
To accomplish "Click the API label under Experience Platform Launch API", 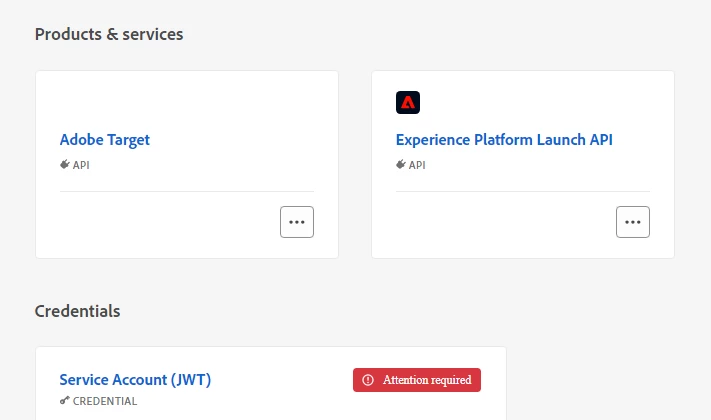I will 417,165.
